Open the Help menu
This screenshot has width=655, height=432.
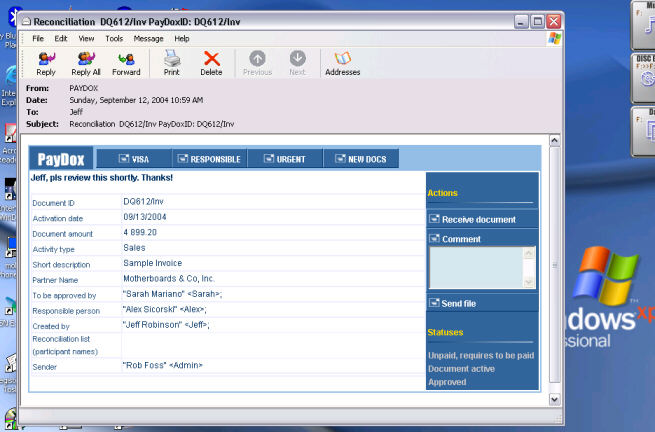[182, 38]
